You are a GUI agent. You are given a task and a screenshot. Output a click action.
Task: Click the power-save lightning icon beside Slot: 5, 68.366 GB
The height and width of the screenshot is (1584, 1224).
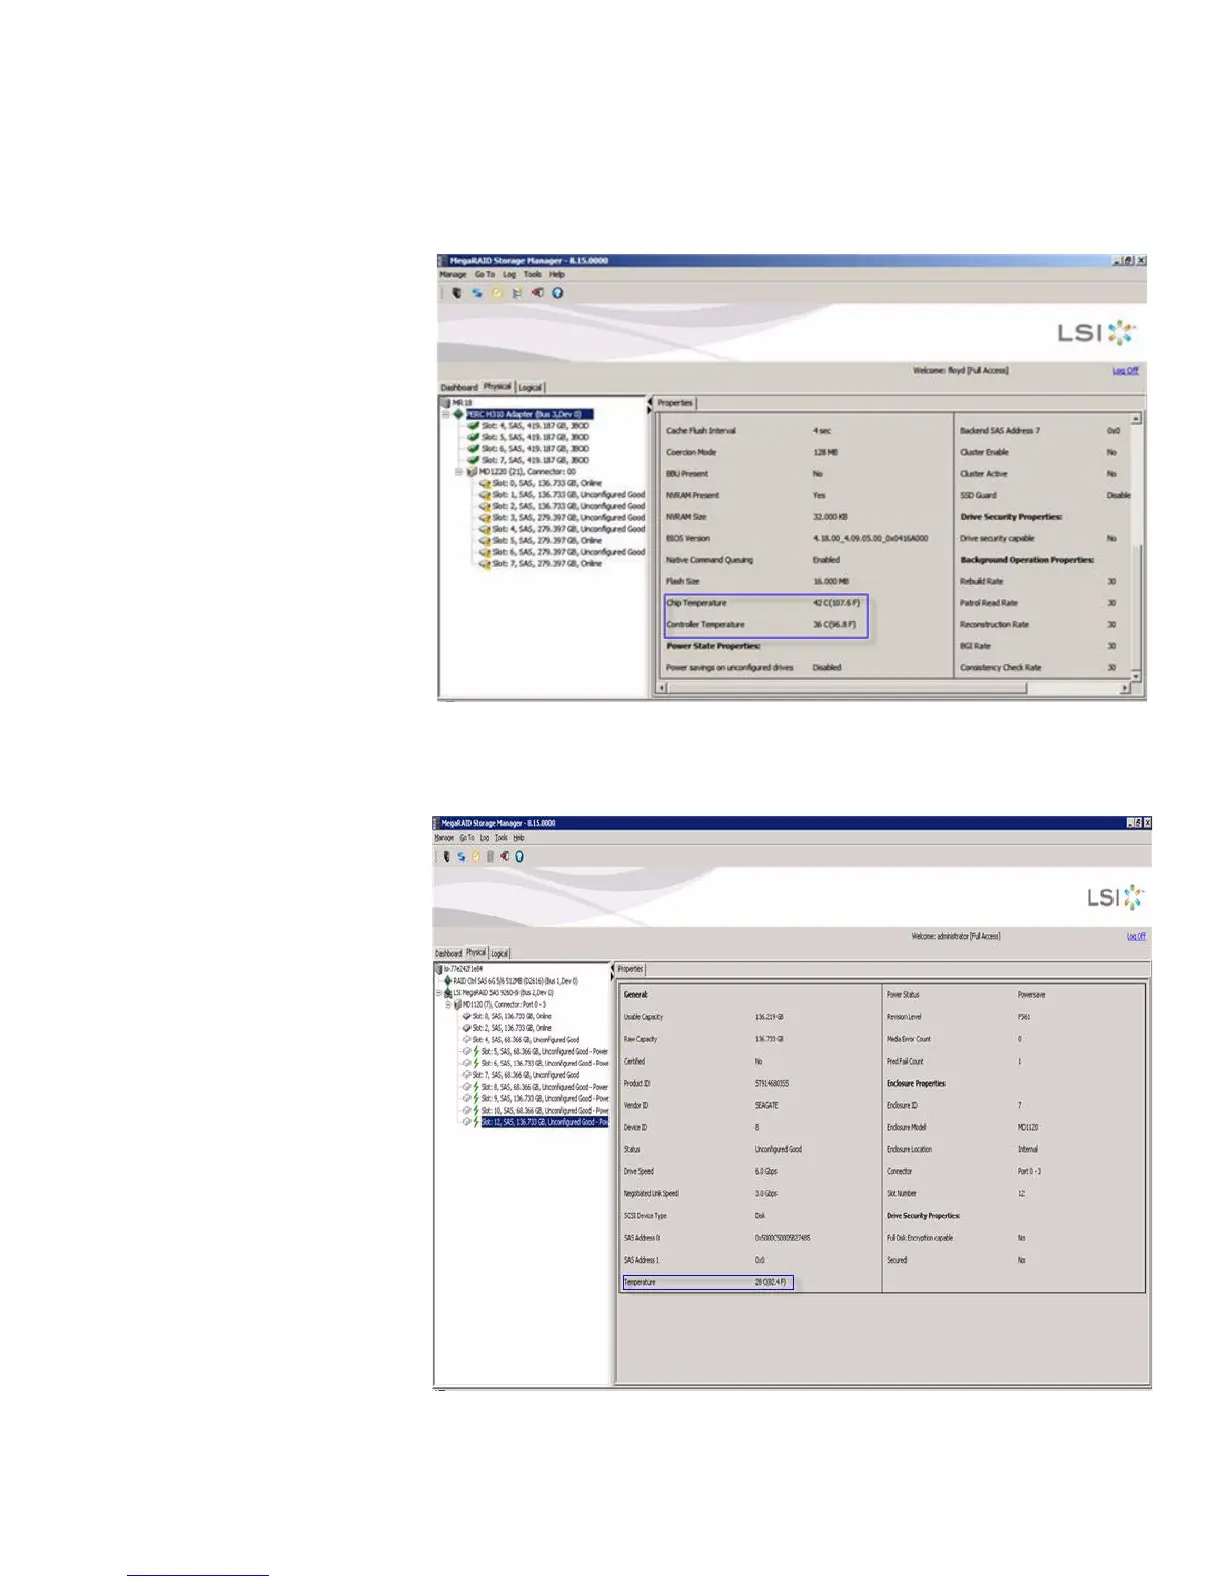475,1052
